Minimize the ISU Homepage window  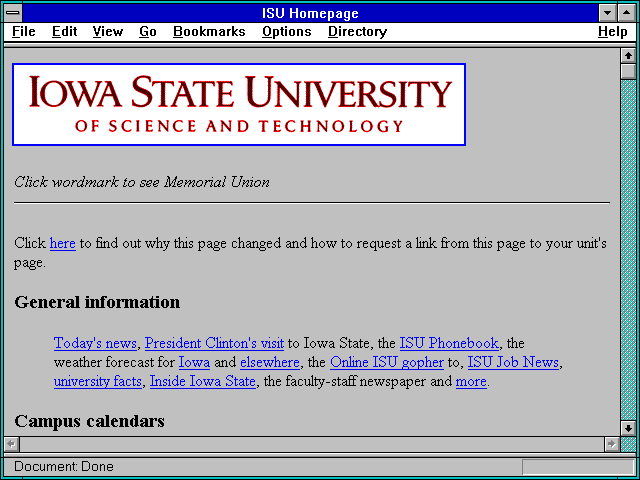click(607, 13)
